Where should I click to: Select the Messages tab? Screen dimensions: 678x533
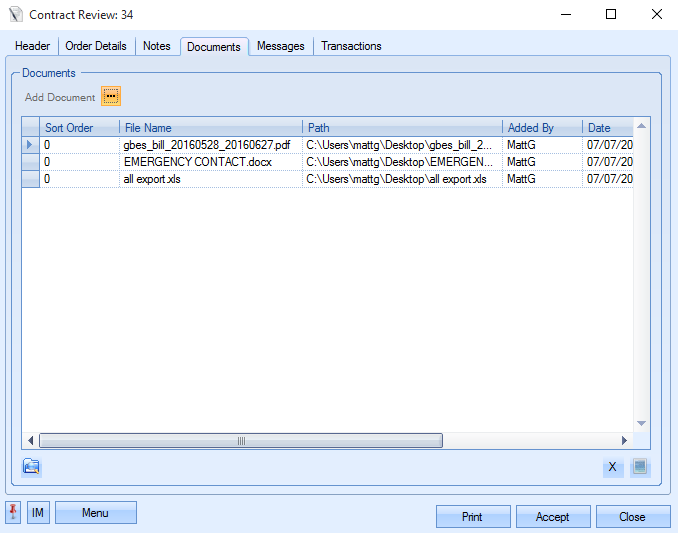coord(281,46)
